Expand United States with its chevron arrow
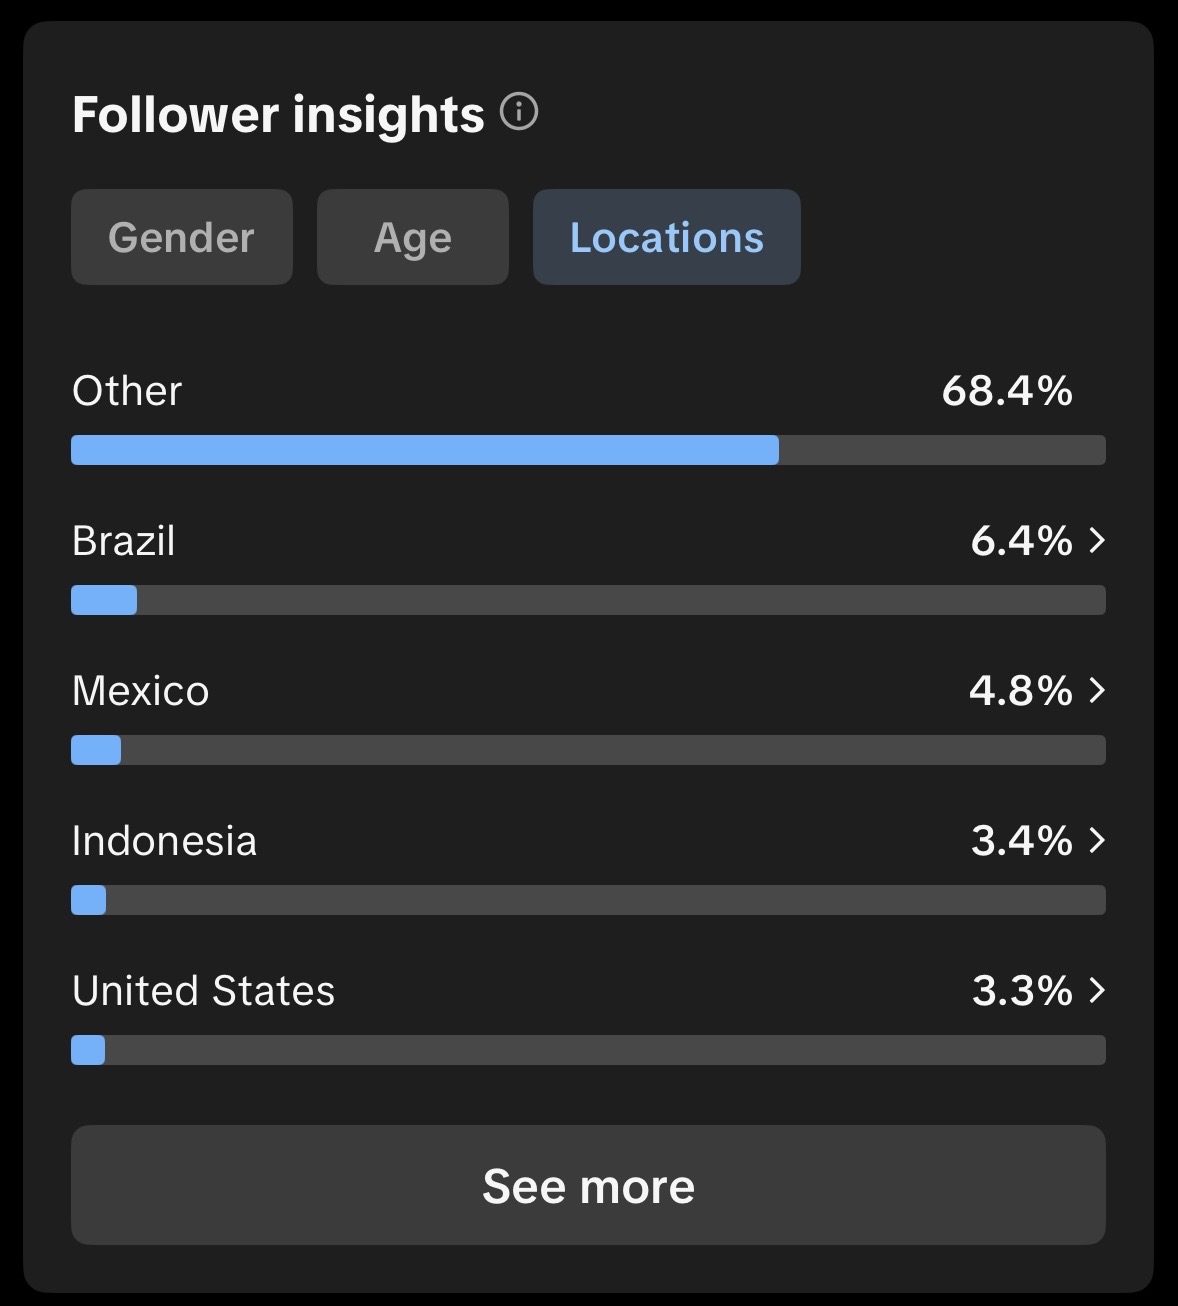The height and width of the screenshot is (1306, 1178). pos(1097,991)
